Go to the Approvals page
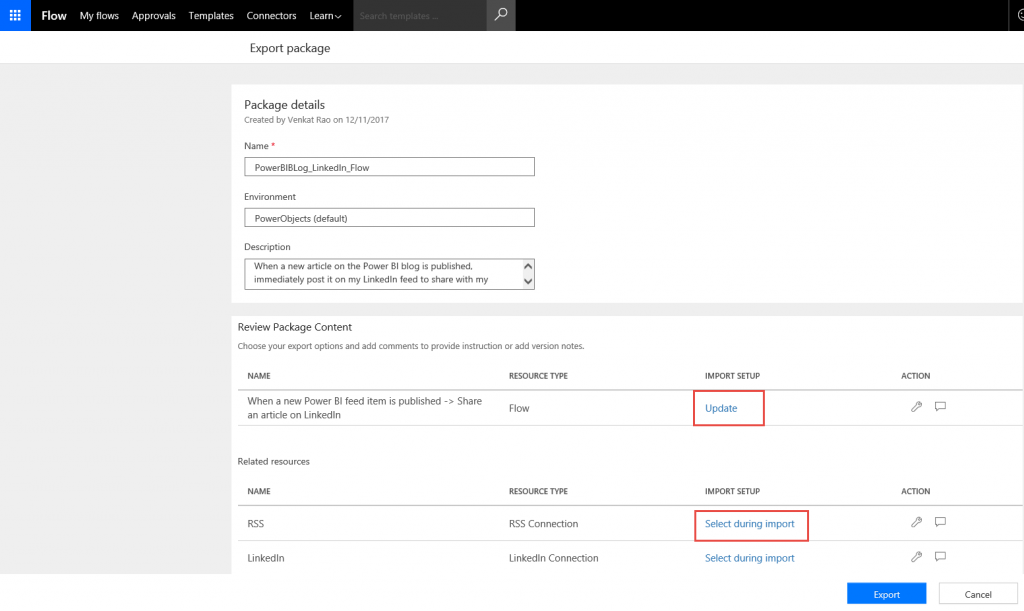Viewport: 1024px width, 611px height. 153,16
